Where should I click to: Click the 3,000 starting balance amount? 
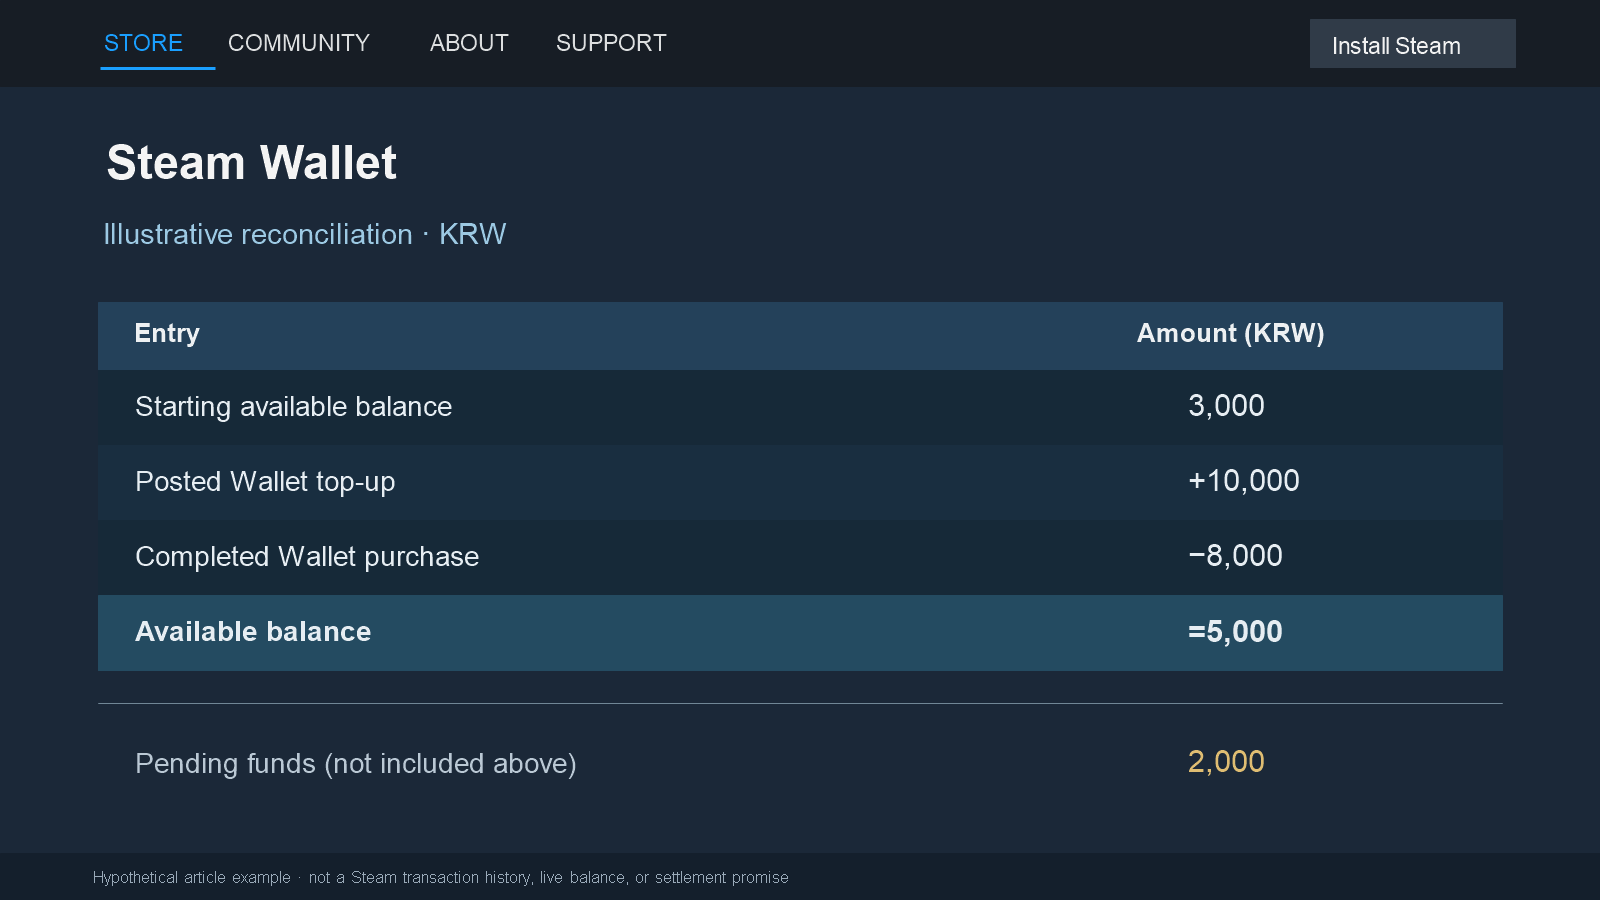coord(1226,406)
